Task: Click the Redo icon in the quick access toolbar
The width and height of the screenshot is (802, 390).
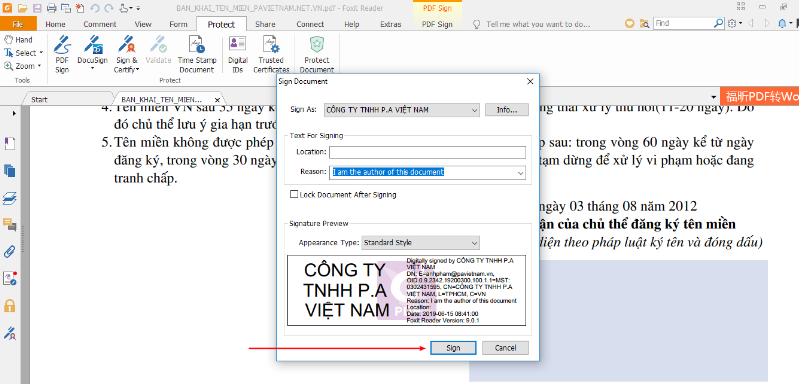Action: coord(108,8)
